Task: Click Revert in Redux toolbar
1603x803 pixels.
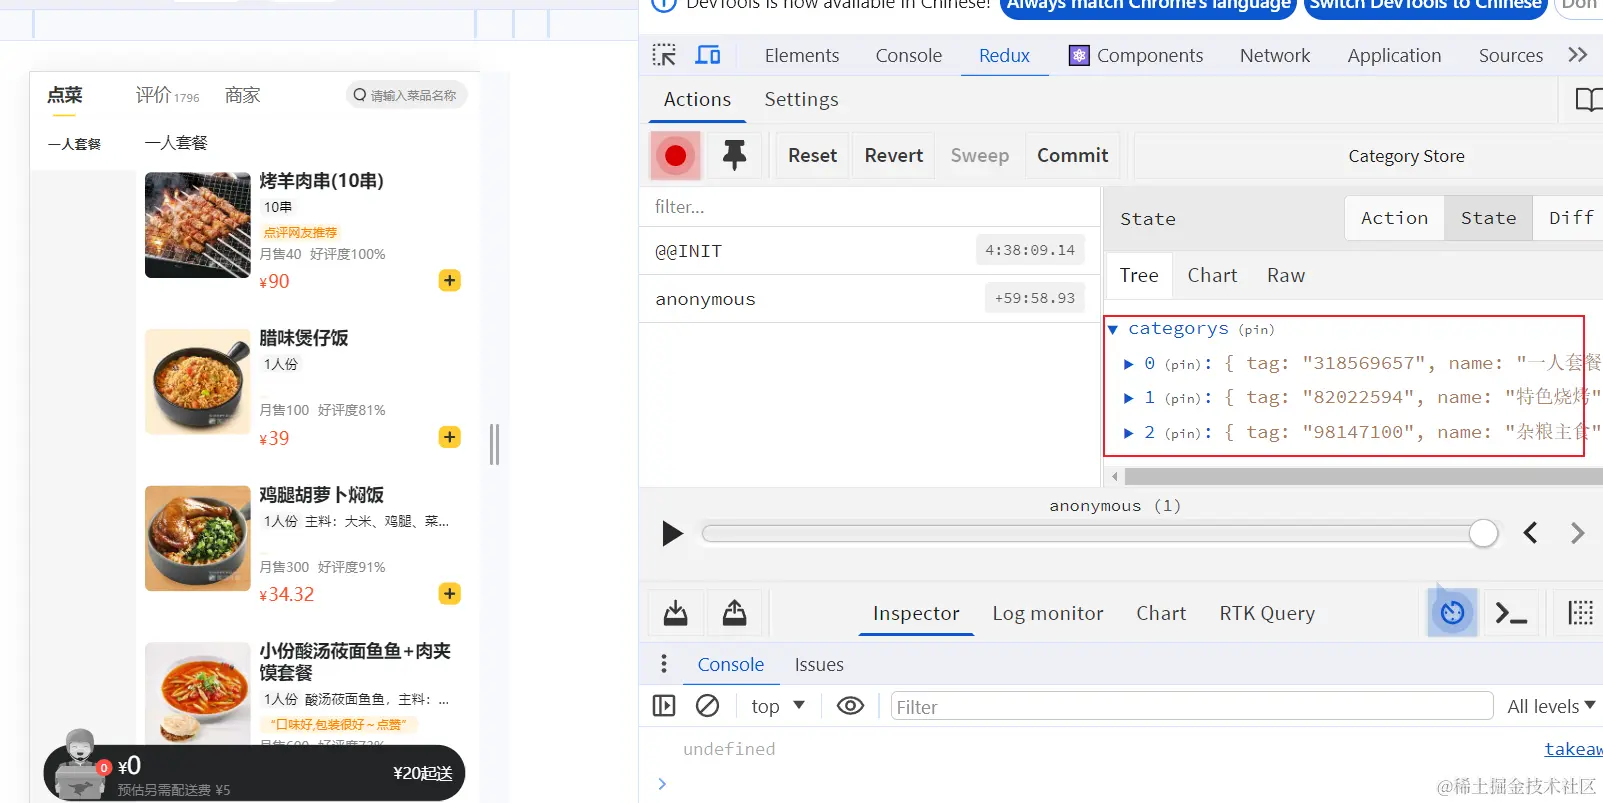Action: pos(894,156)
